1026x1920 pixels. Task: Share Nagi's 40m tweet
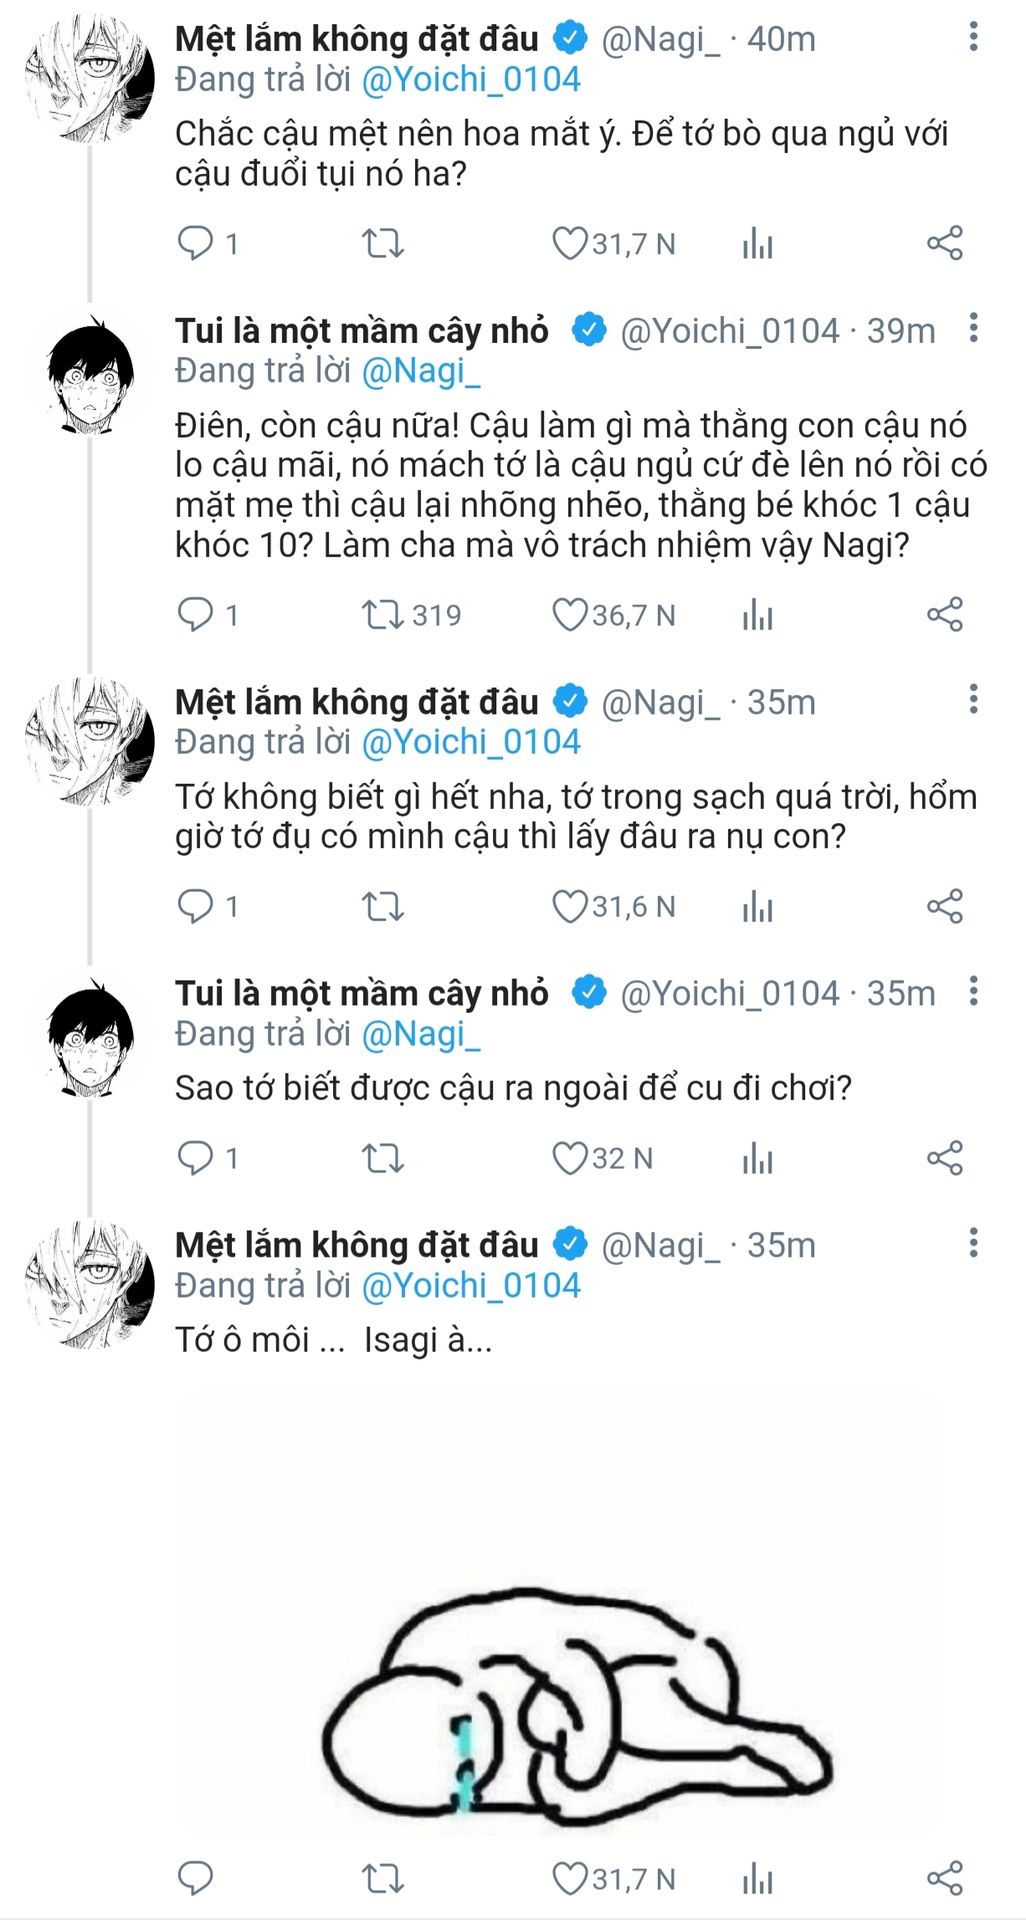(945, 243)
